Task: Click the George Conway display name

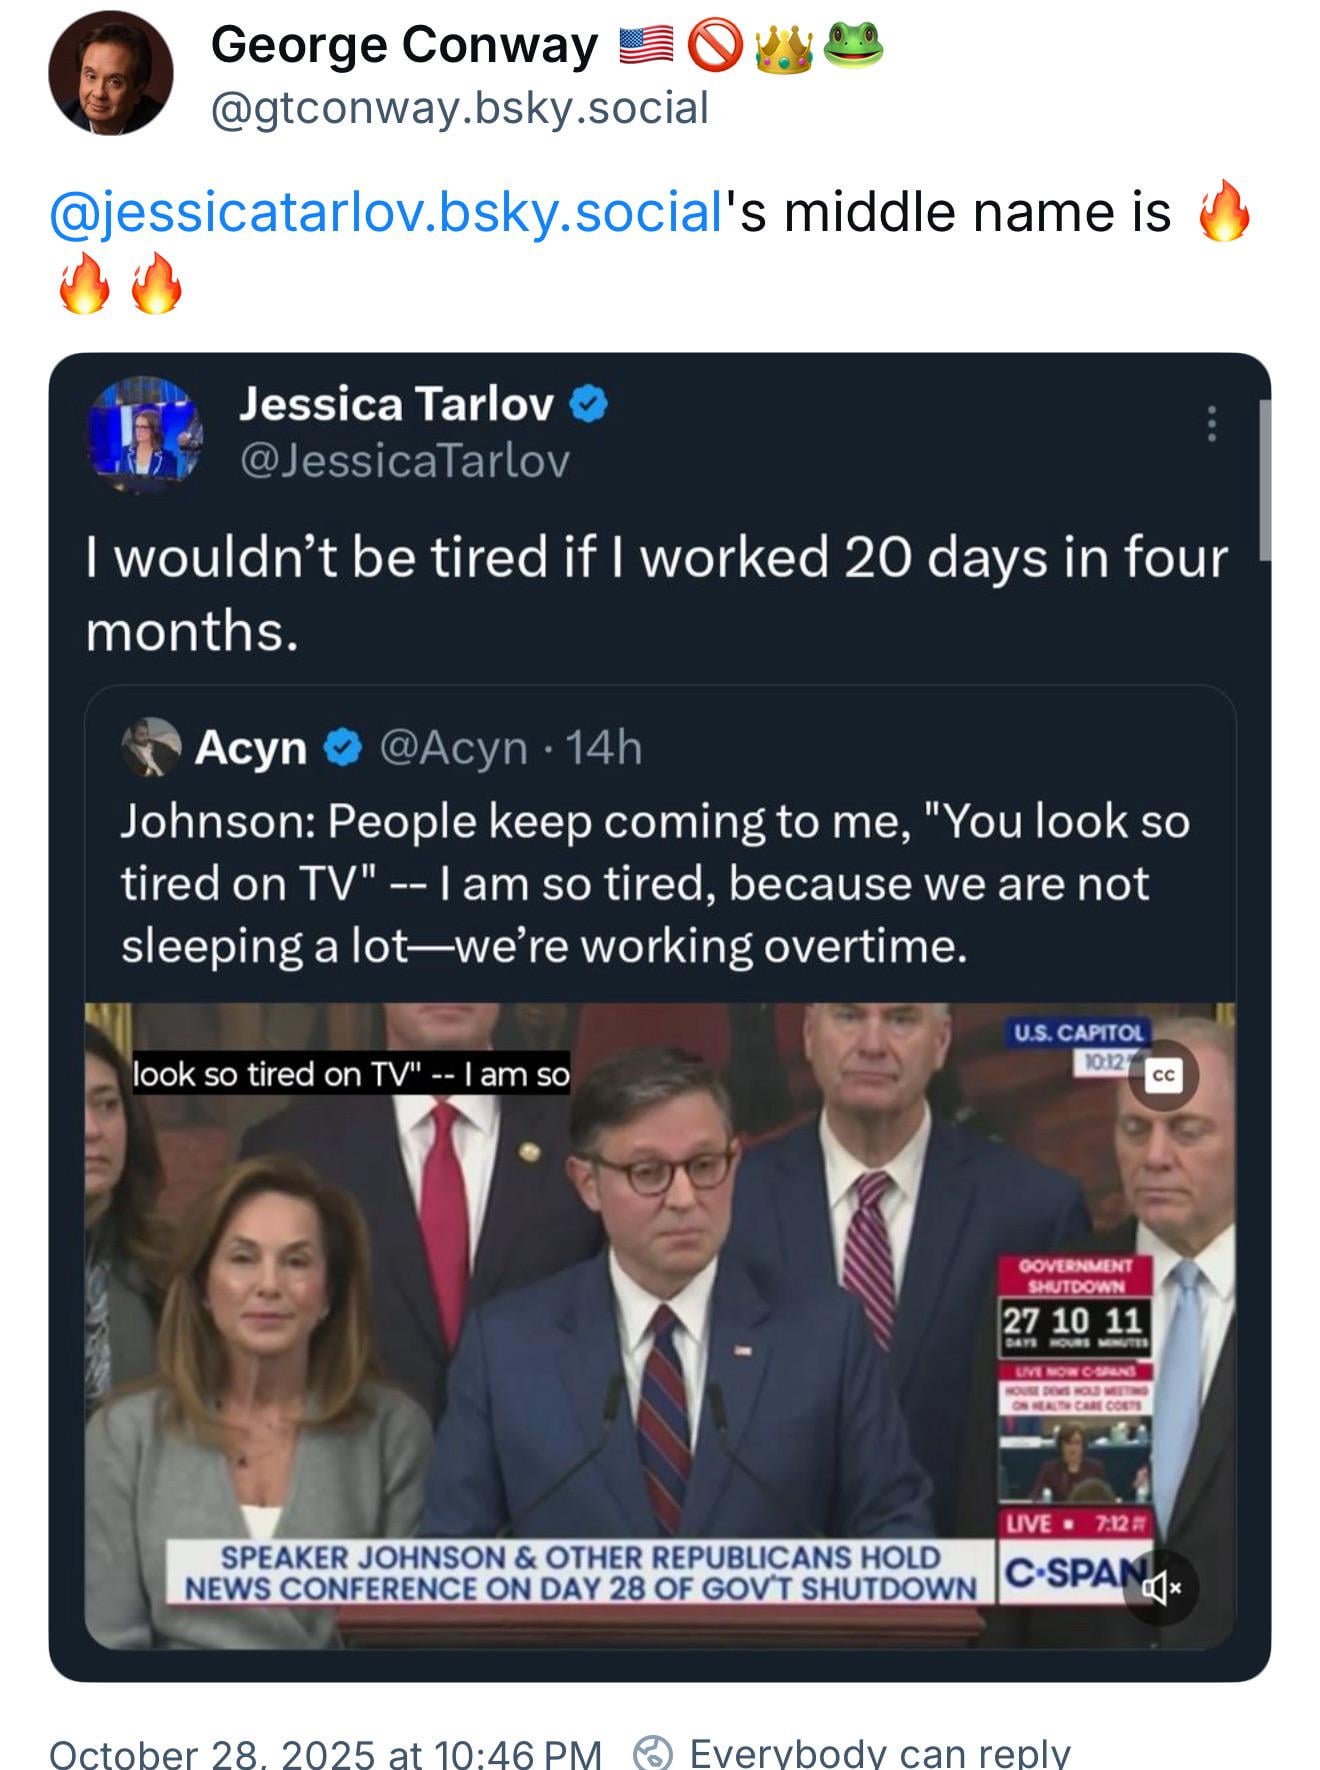Action: 404,46
